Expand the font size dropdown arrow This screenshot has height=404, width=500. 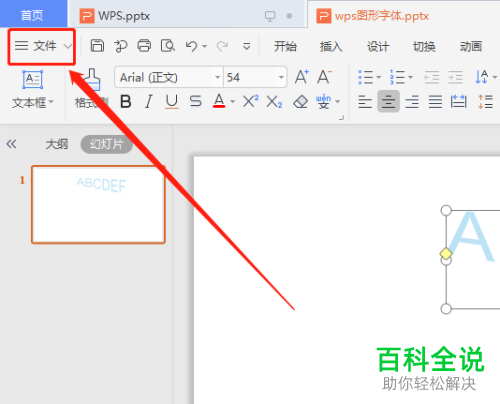click(281, 78)
